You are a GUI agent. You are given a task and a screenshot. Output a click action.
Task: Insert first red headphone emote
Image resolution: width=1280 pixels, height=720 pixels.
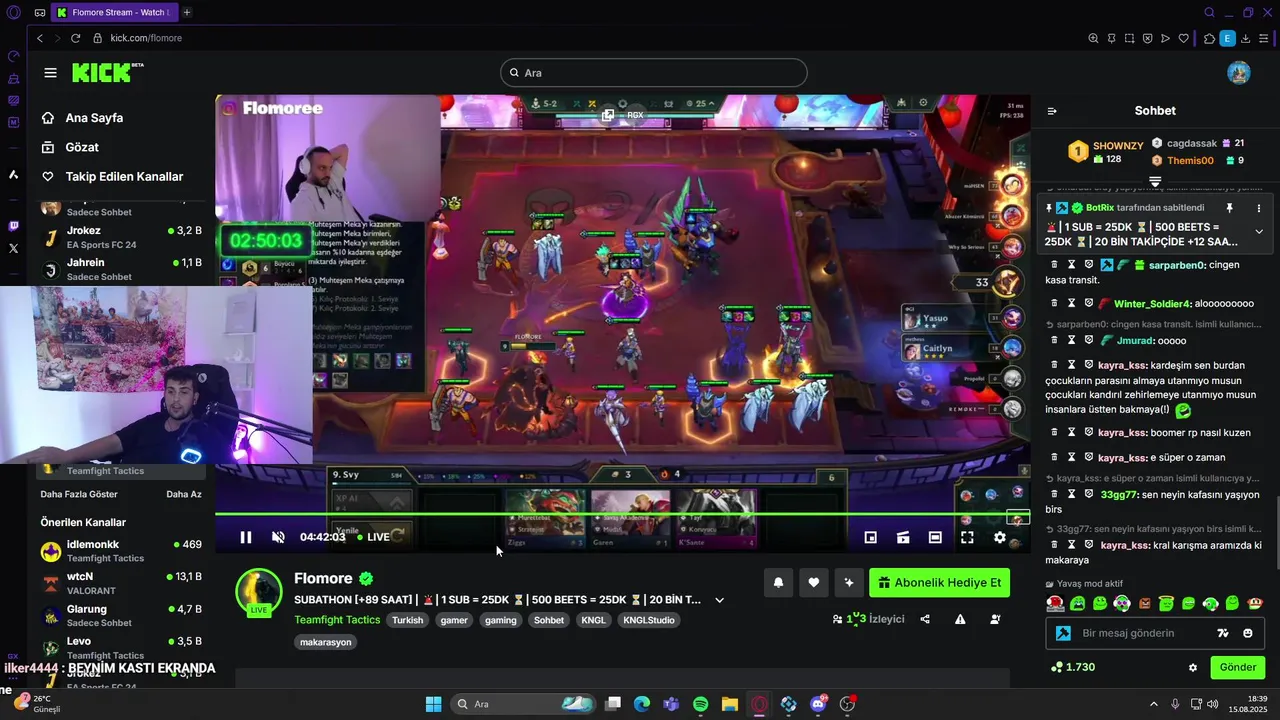[1055, 603]
